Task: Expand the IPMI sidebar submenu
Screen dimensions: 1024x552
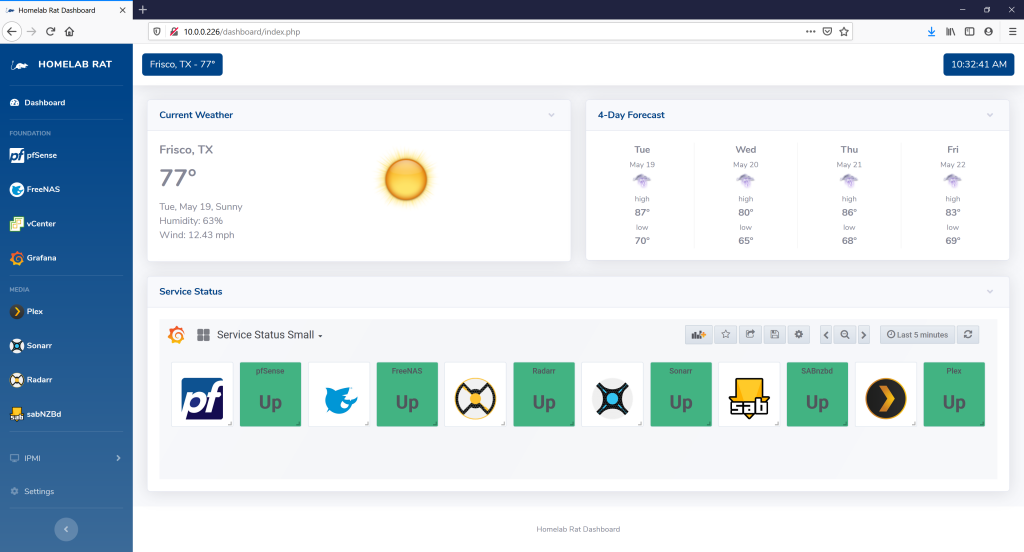Action: (66, 459)
